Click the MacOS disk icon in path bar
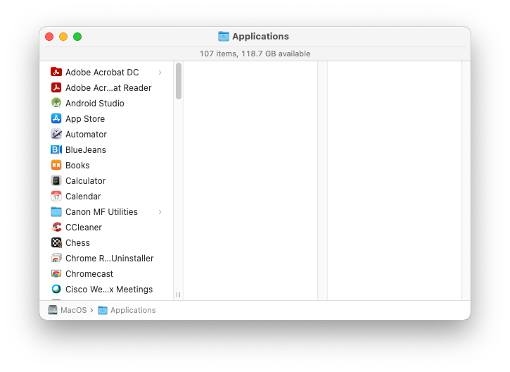 click(x=52, y=310)
